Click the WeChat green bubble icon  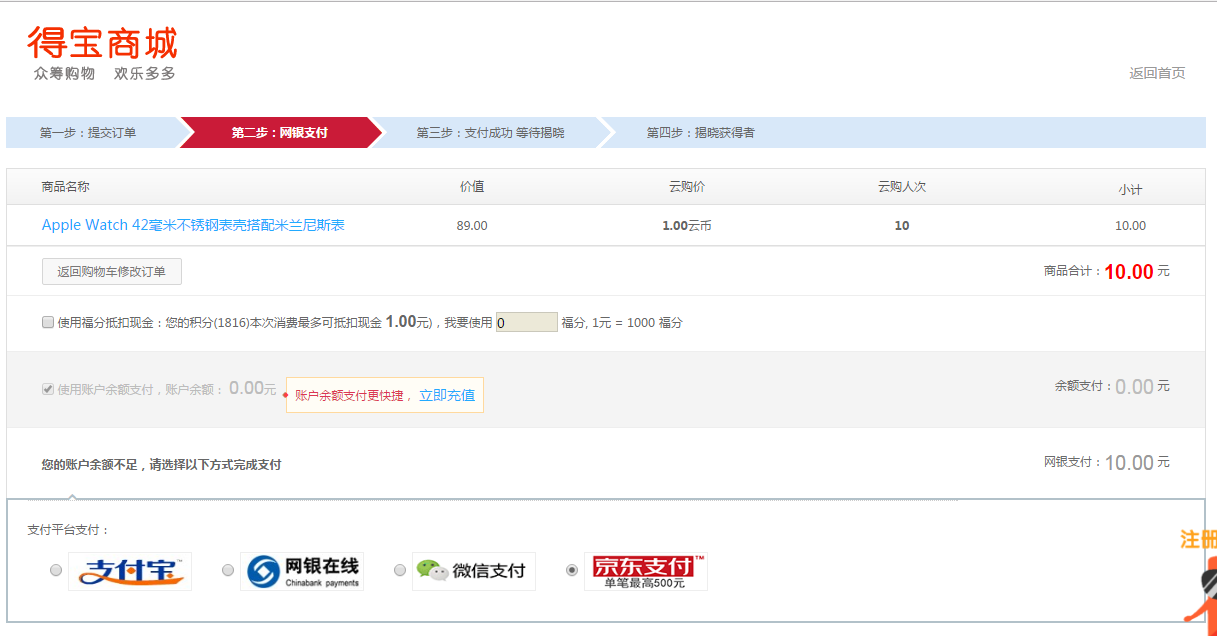(x=424, y=569)
